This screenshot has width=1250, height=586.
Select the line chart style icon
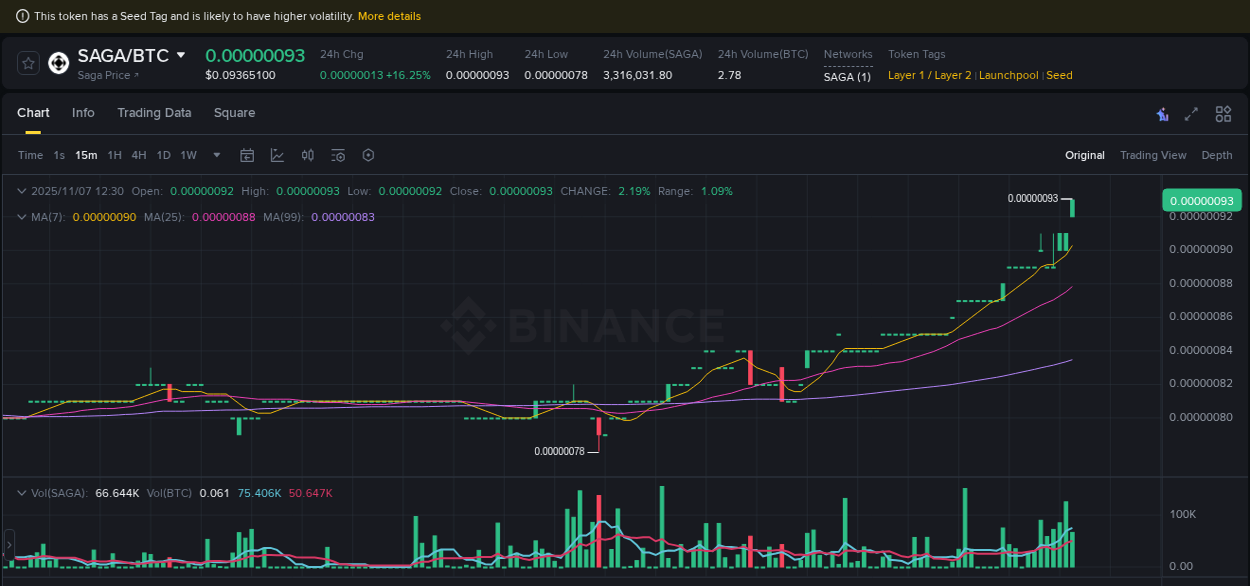(x=277, y=155)
